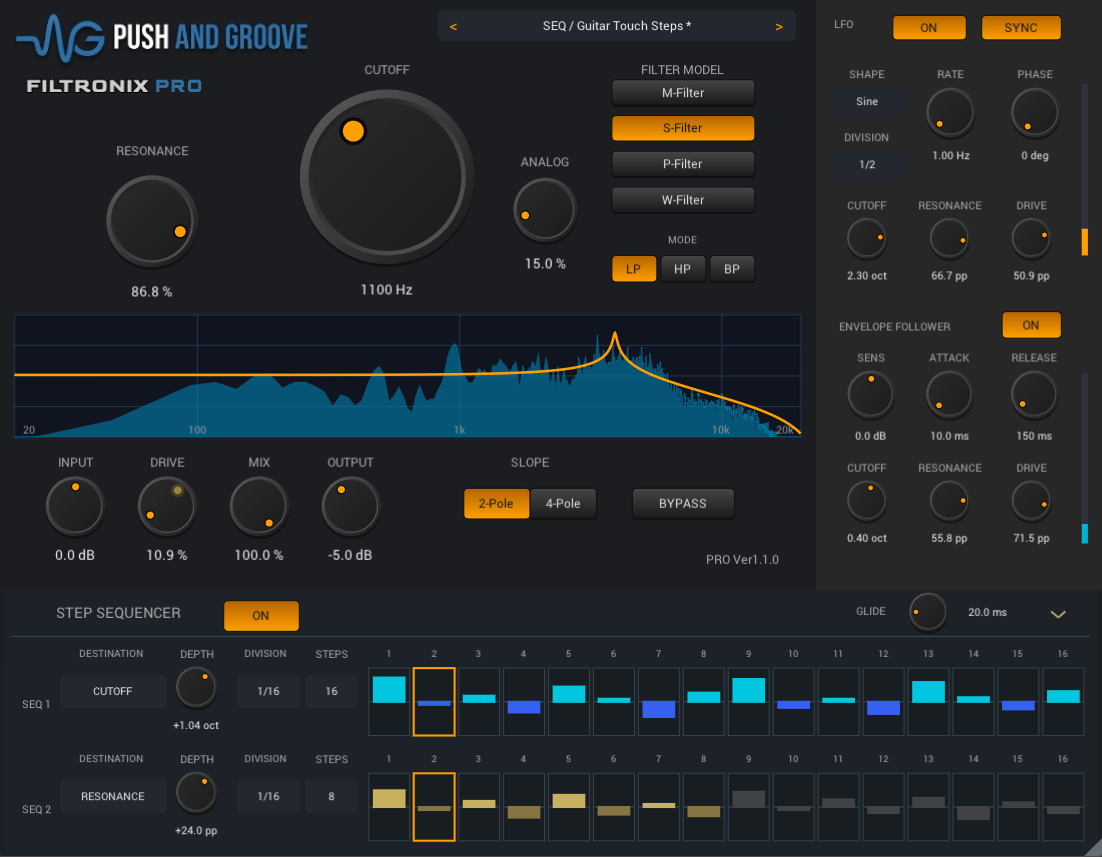Click SEQ 2 step 9 greyed bar
1102x857 pixels.
coord(748,799)
